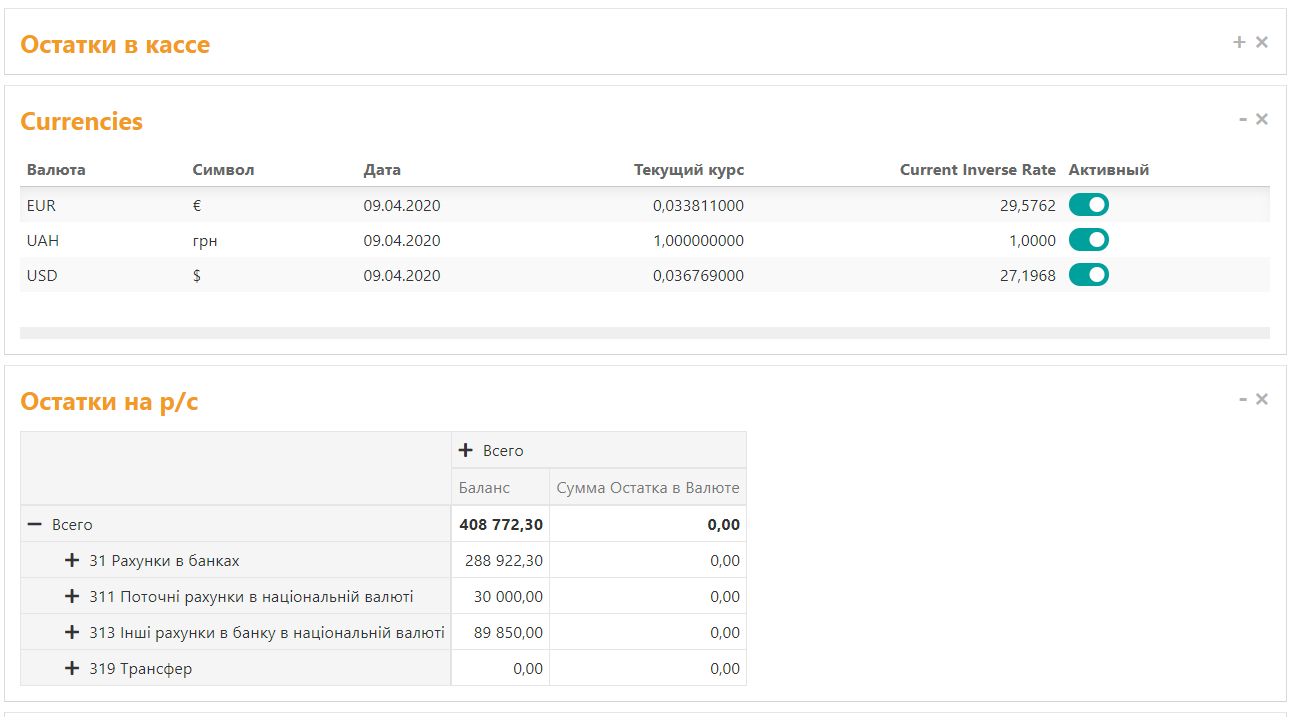The image size is (1307, 717).
Task: Collapse the Всего row in pivot table
Action: (35, 525)
